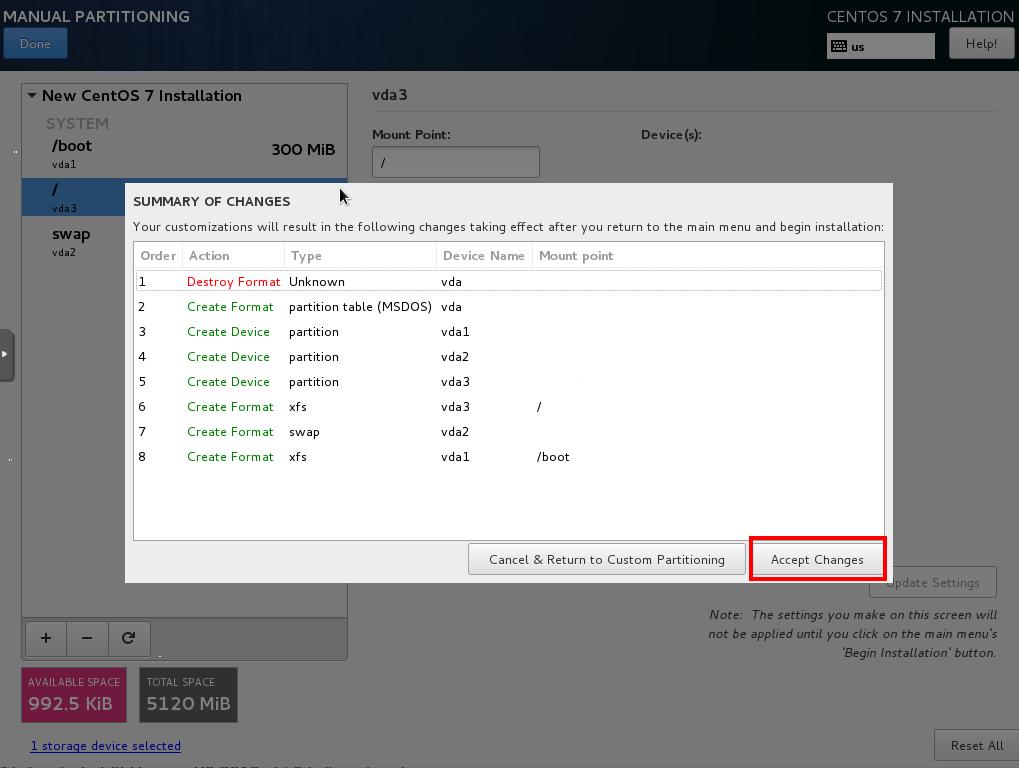Screen dimensions: 1019x768
Task: Select the partition table (MSDOS) row
Action: point(509,307)
